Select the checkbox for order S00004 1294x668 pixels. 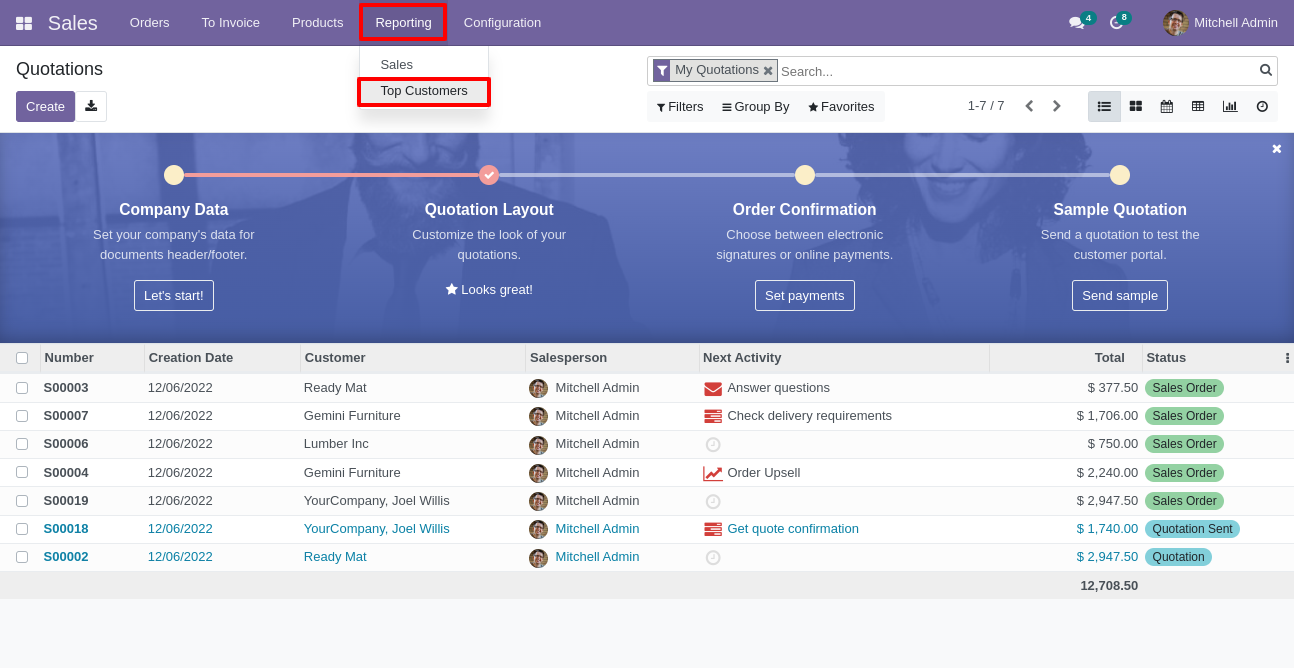22,472
